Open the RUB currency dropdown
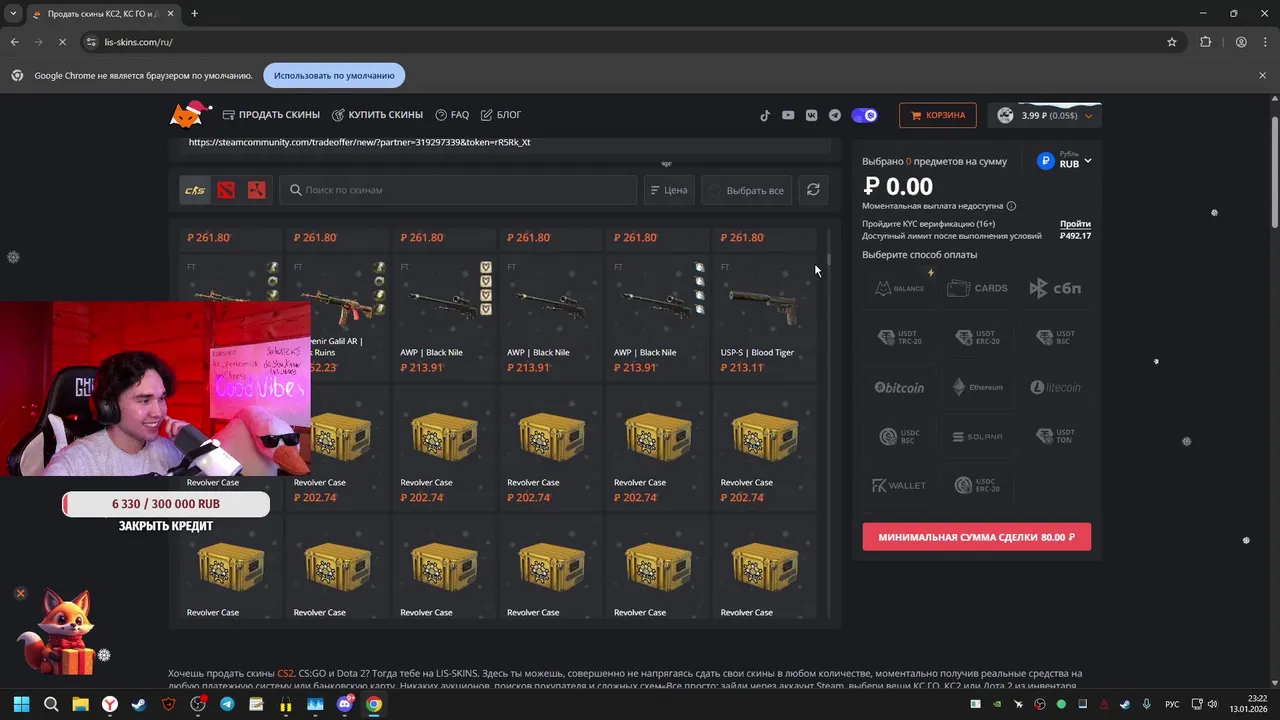The image size is (1280, 720). [x=1064, y=161]
